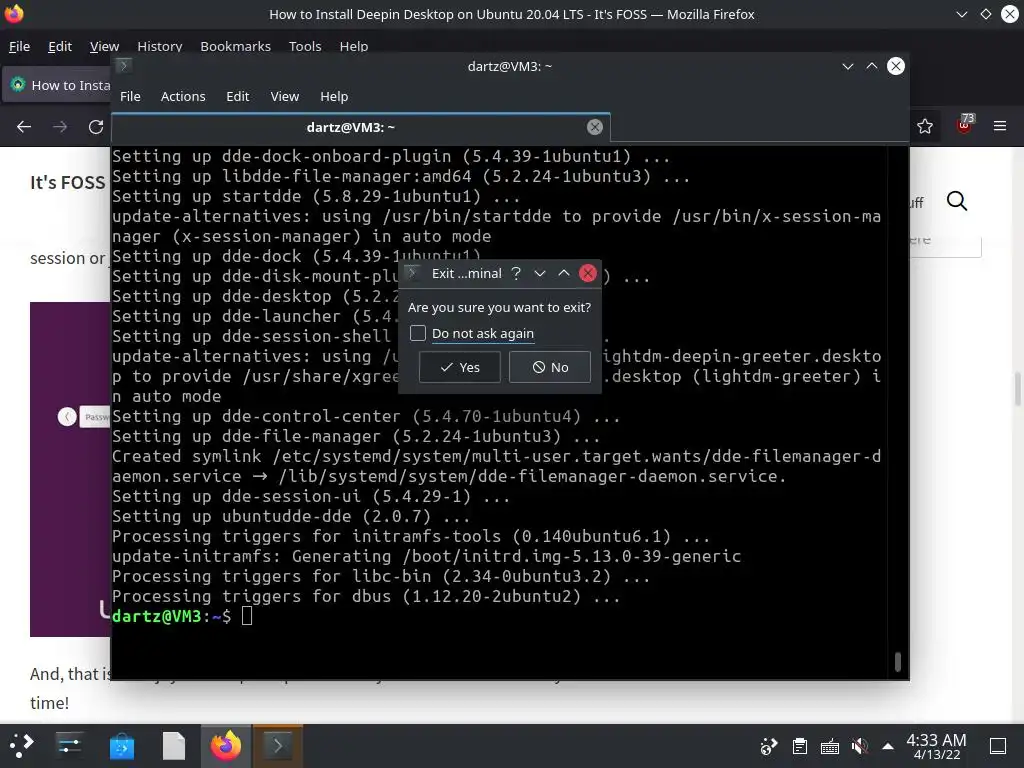Open the terminal File menu
The image size is (1024, 768).
tap(130, 96)
